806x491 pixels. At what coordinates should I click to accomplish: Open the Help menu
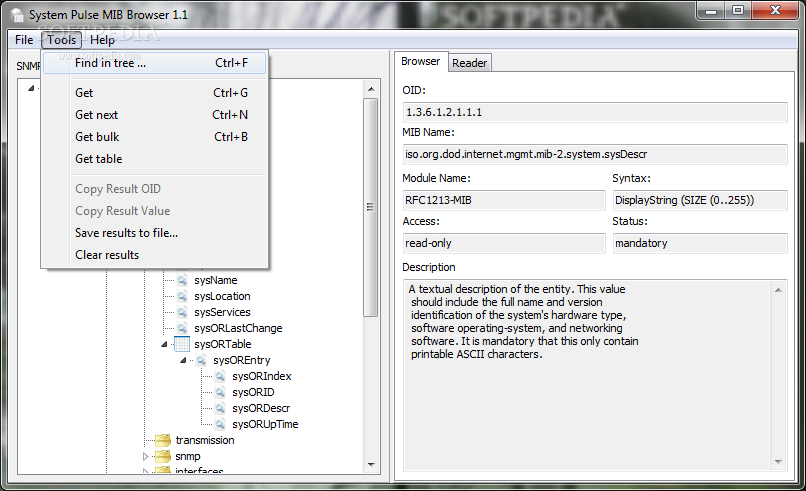102,40
